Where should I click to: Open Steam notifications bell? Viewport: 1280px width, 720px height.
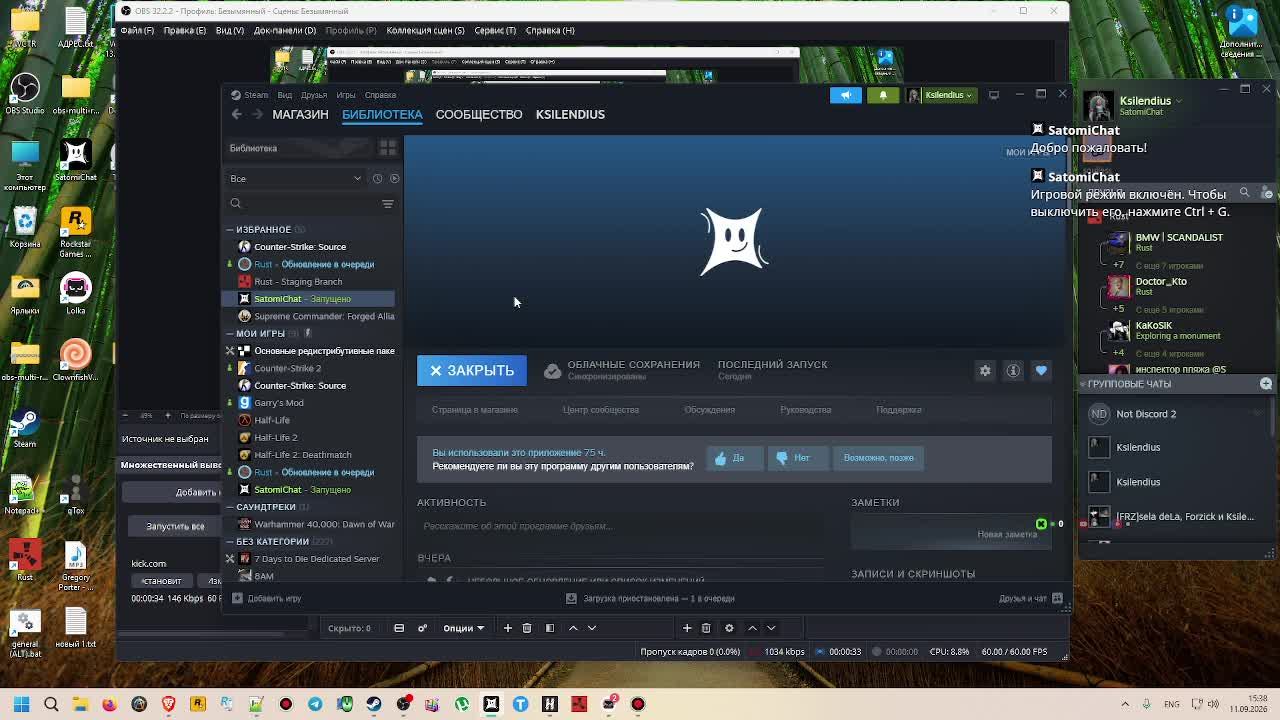(x=883, y=95)
